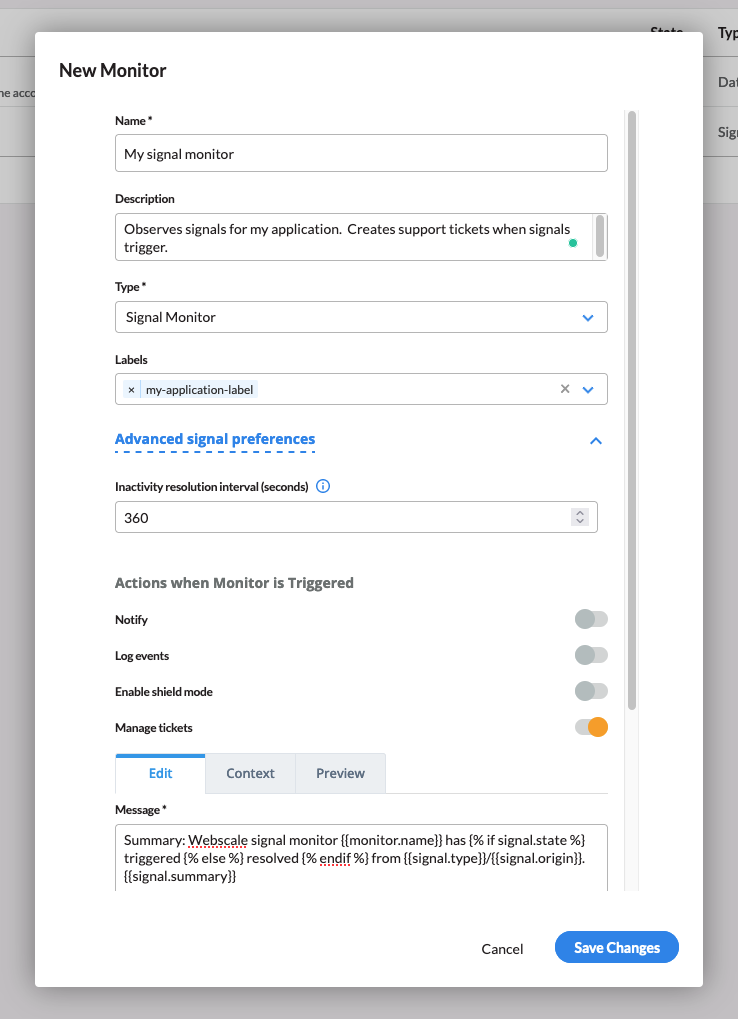Open the Preview tab
The height and width of the screenshot is (1019, 738).
coord(340,773)
